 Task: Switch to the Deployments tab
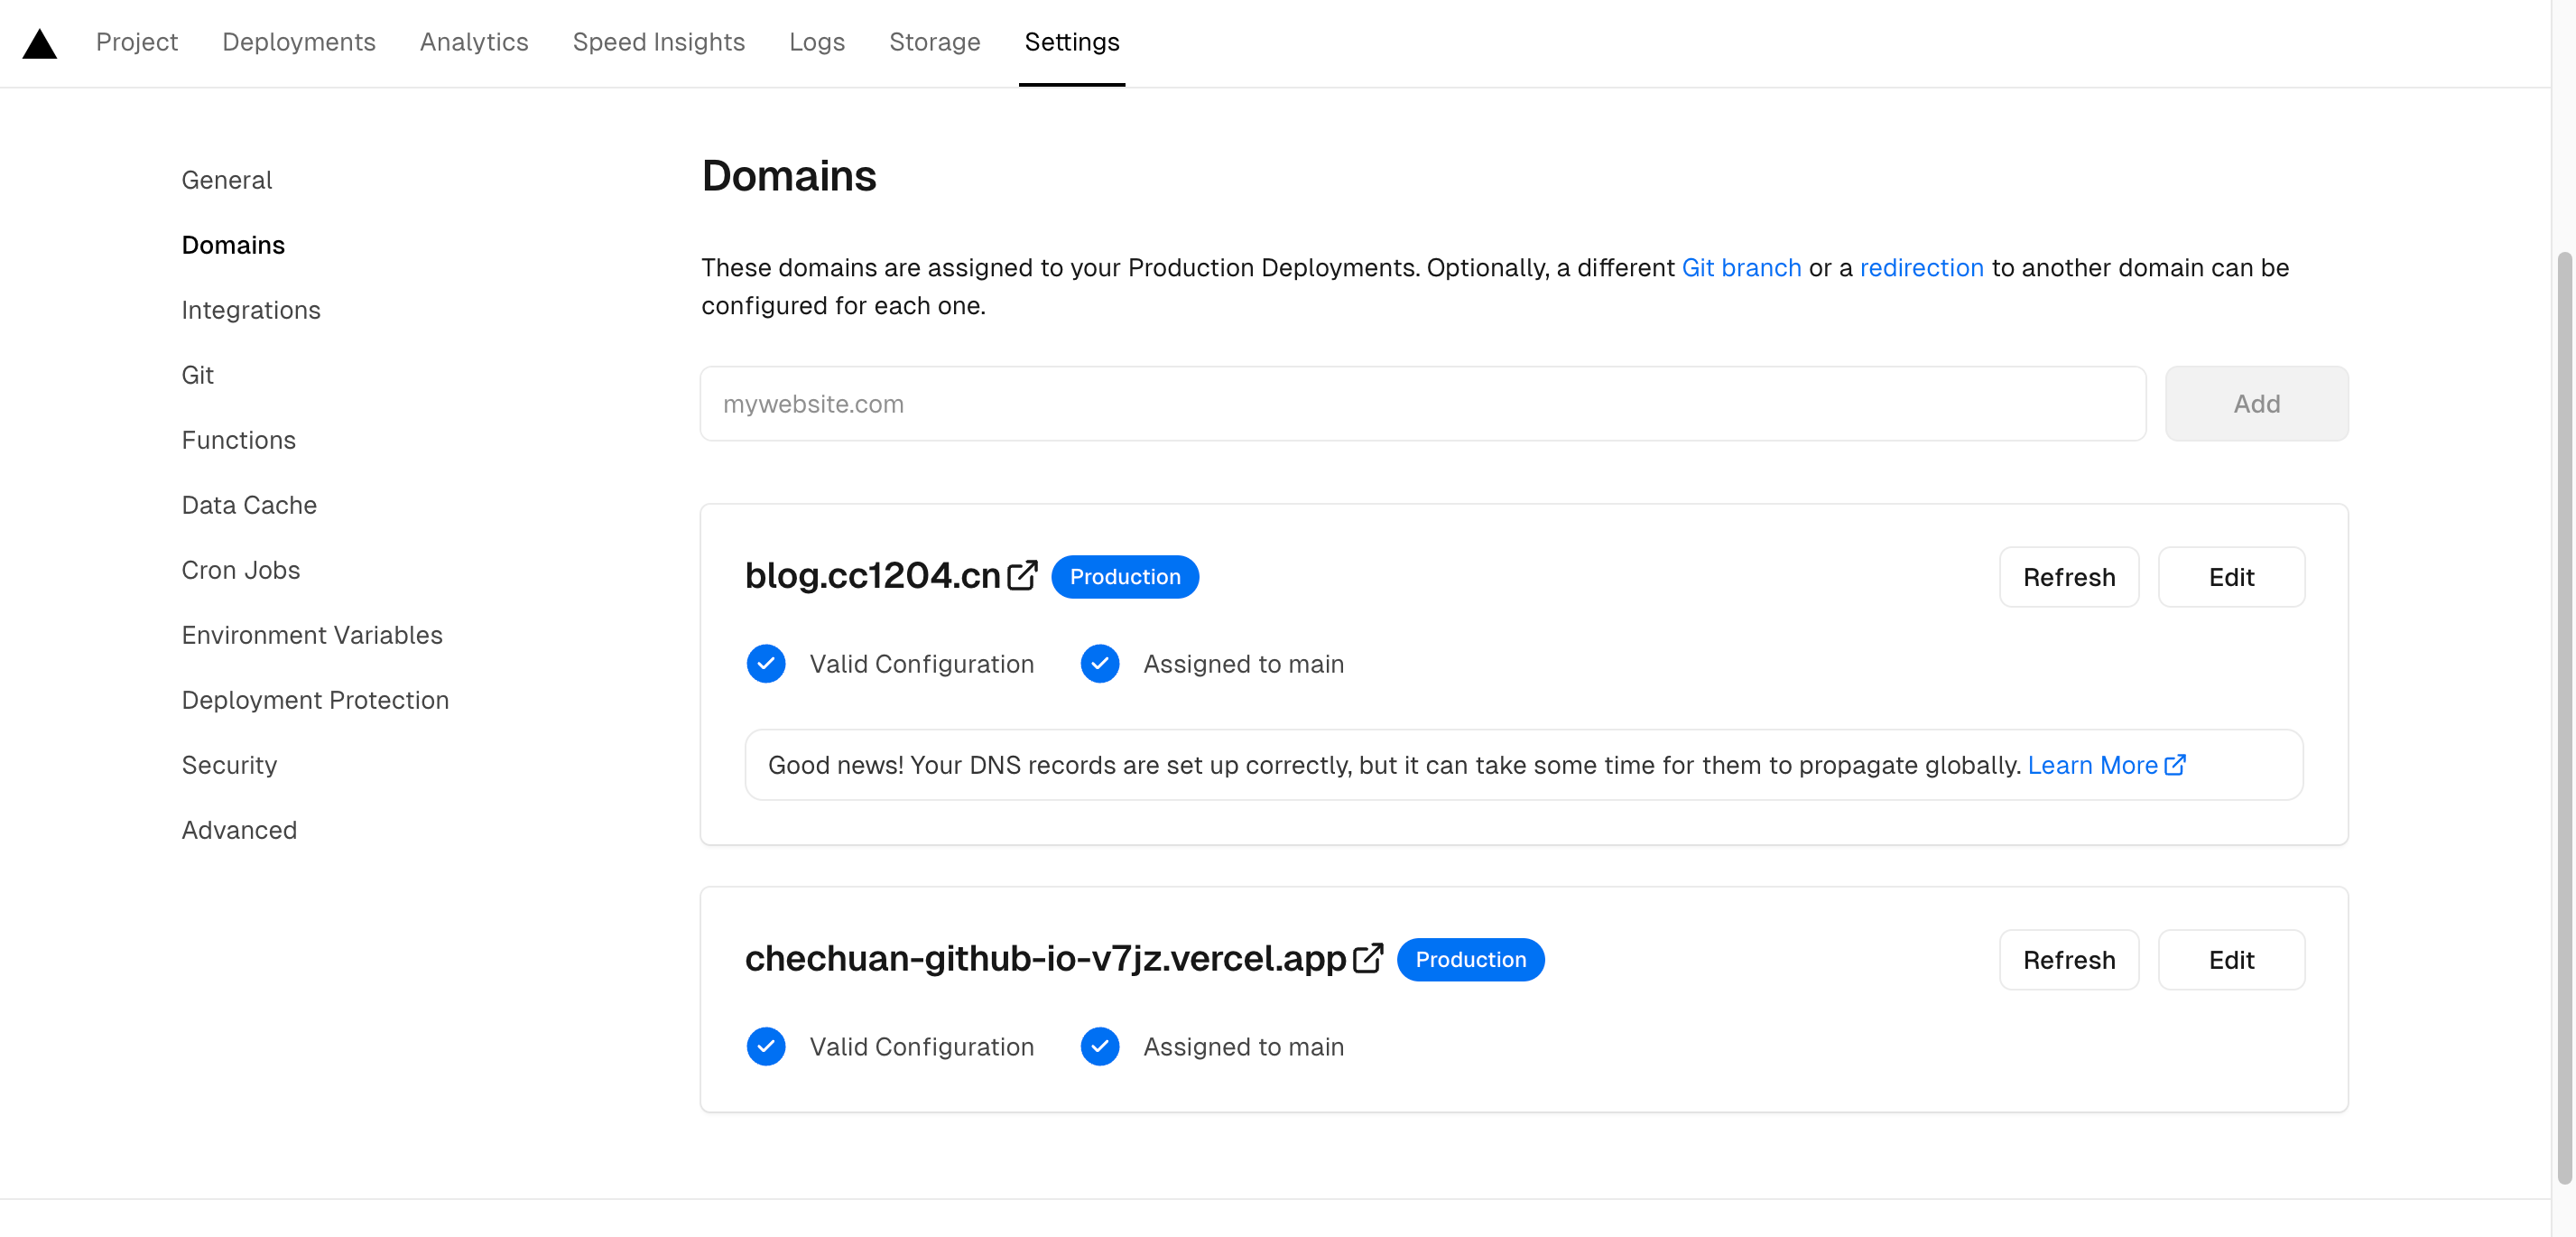[x=298, y=42]
